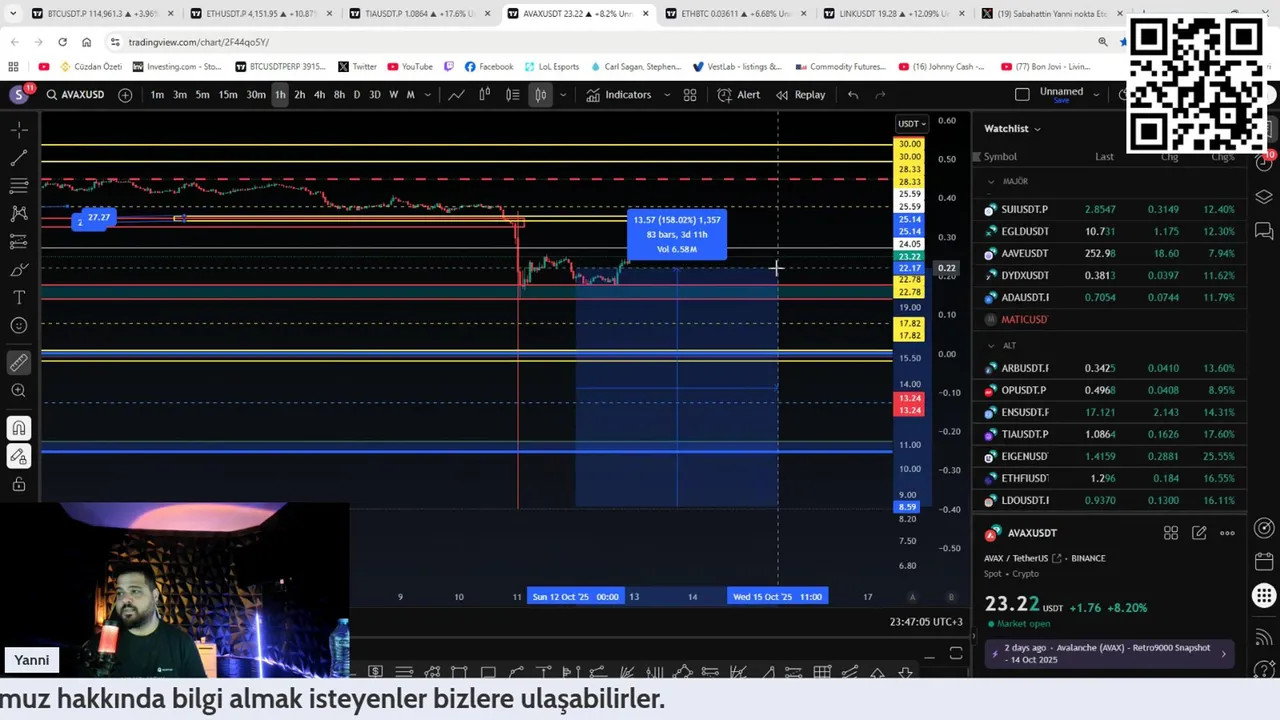Maximize the bottom panel
This screenshot has width=1280, height=720.
(956, 655)
